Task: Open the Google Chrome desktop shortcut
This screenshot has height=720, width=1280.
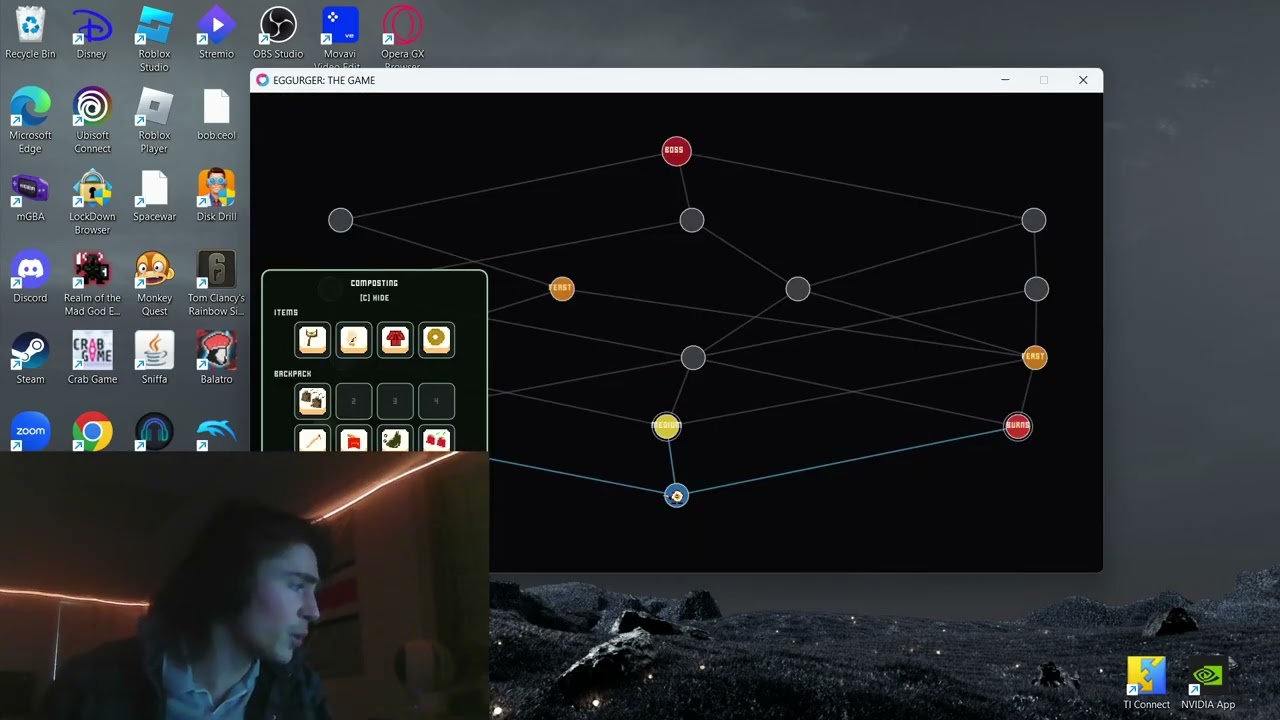Action: pyautogui.click(x=92, y=431)
